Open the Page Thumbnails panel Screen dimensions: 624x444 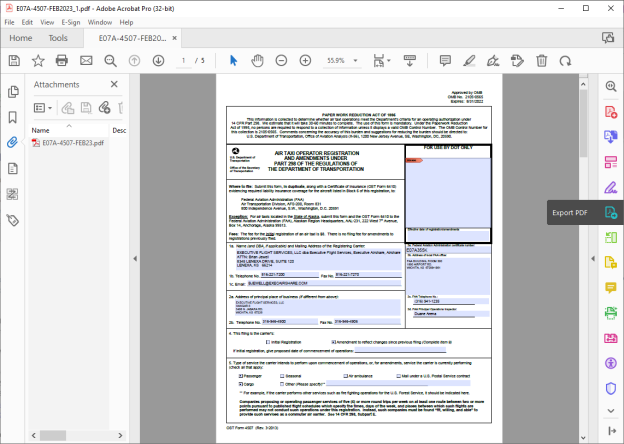[13, 92]
